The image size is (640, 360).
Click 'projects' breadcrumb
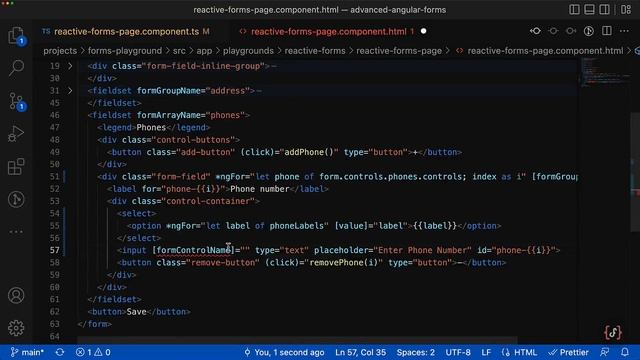60,51
